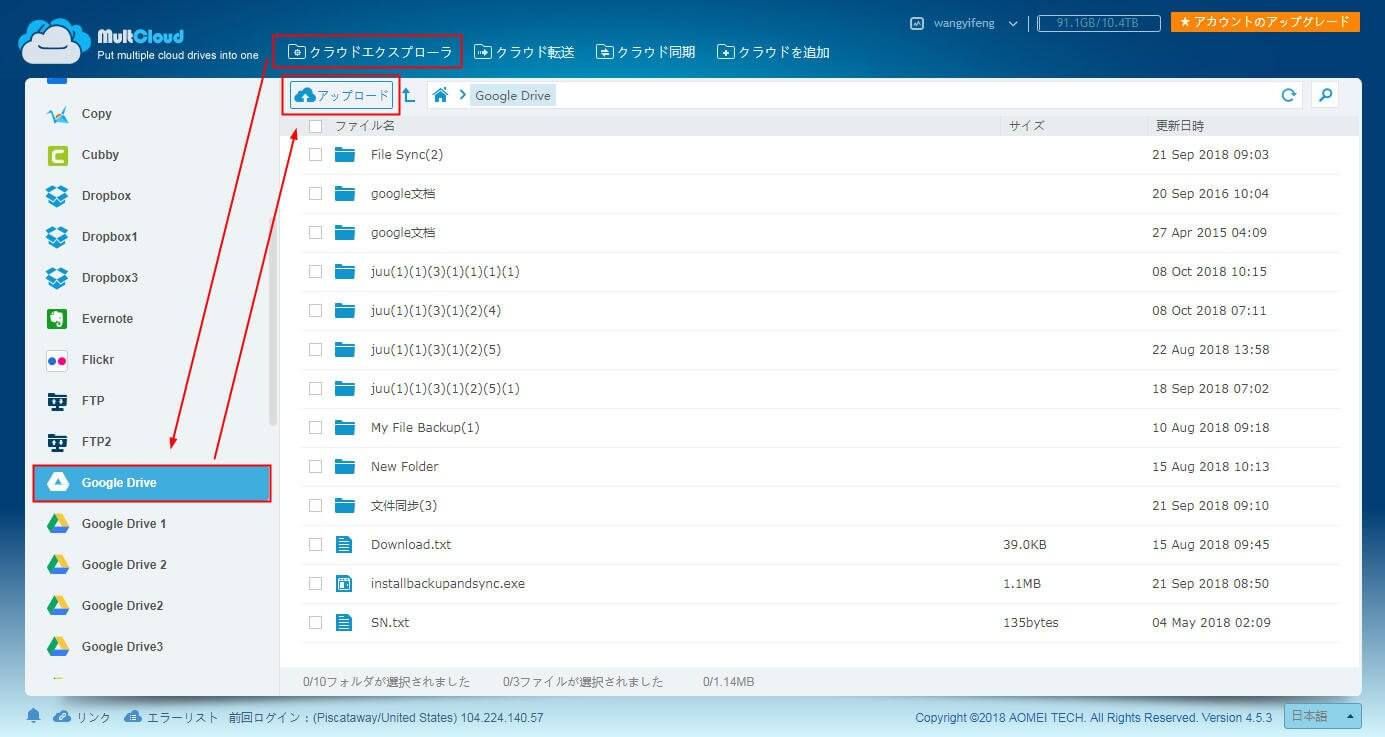
Task: Click the sidebar vertical scrollbar
Action: (273, 320)
